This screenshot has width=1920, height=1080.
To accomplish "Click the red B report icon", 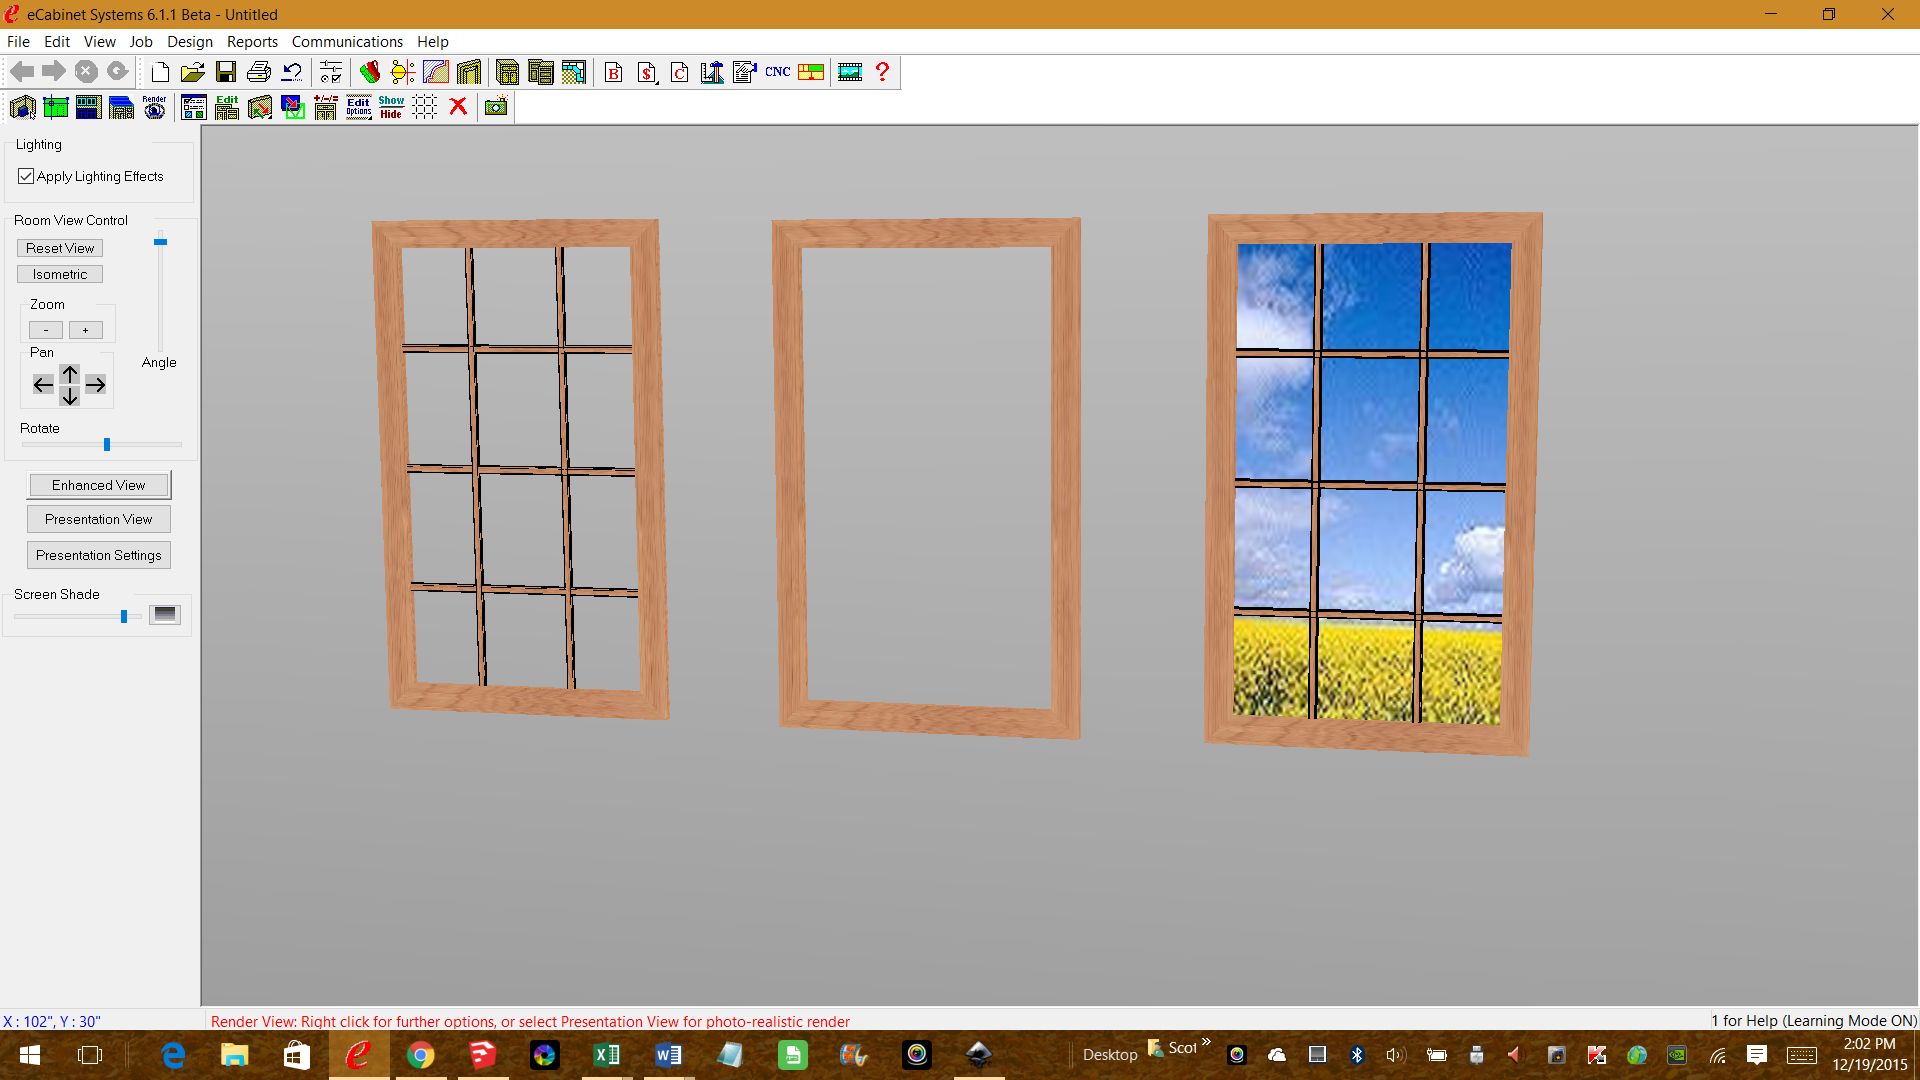I will click(614, 72).
